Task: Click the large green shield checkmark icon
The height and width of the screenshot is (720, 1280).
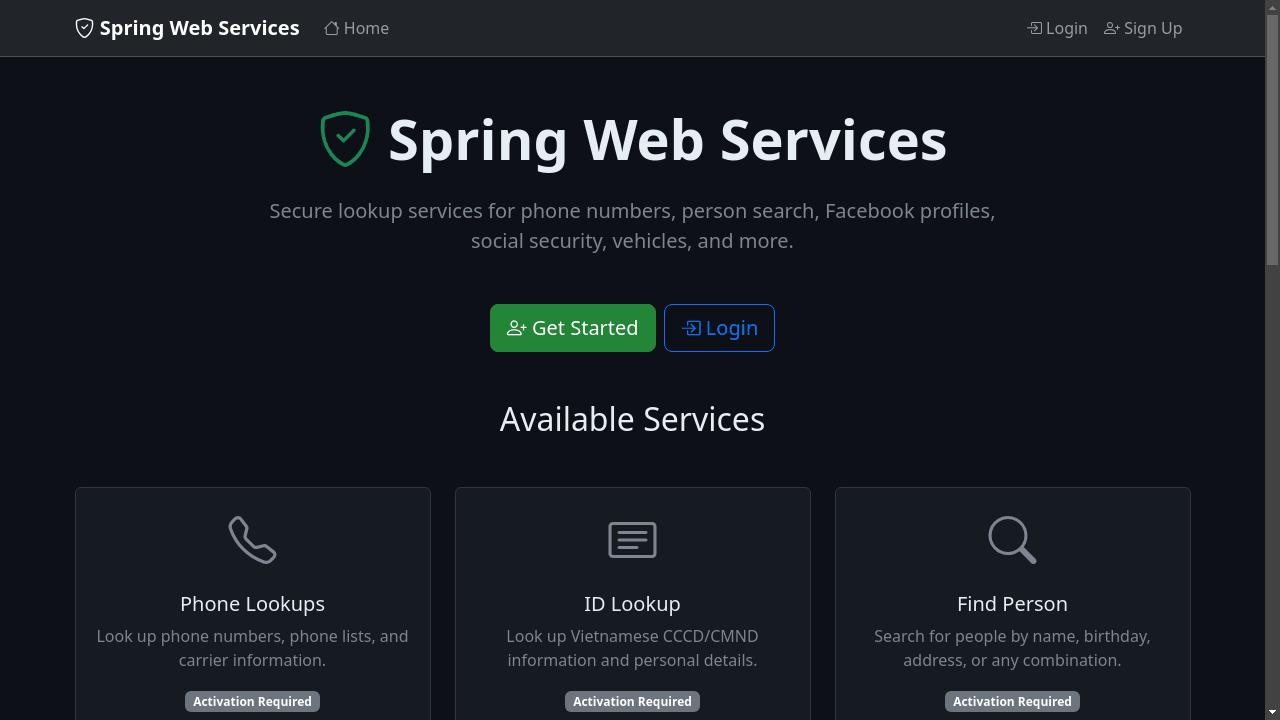Action: coord(345,139)
